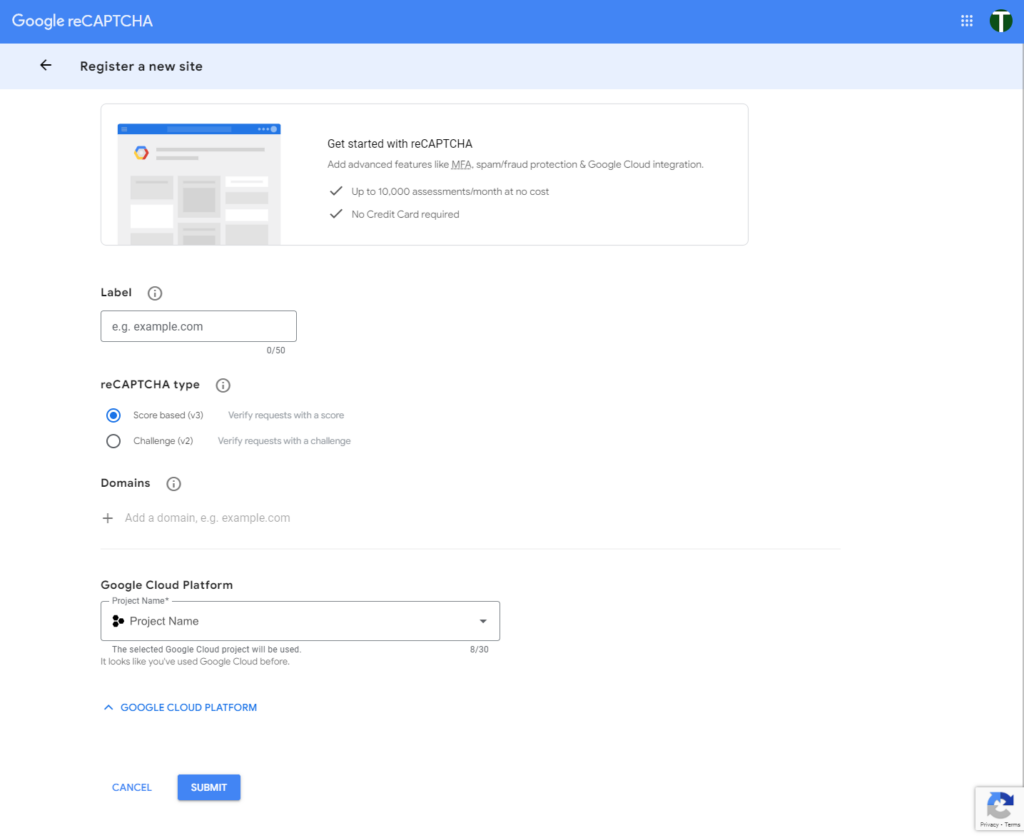Select the Score based (v3) radio button
Screen dimensions: 1024x838
coord(113,415)
